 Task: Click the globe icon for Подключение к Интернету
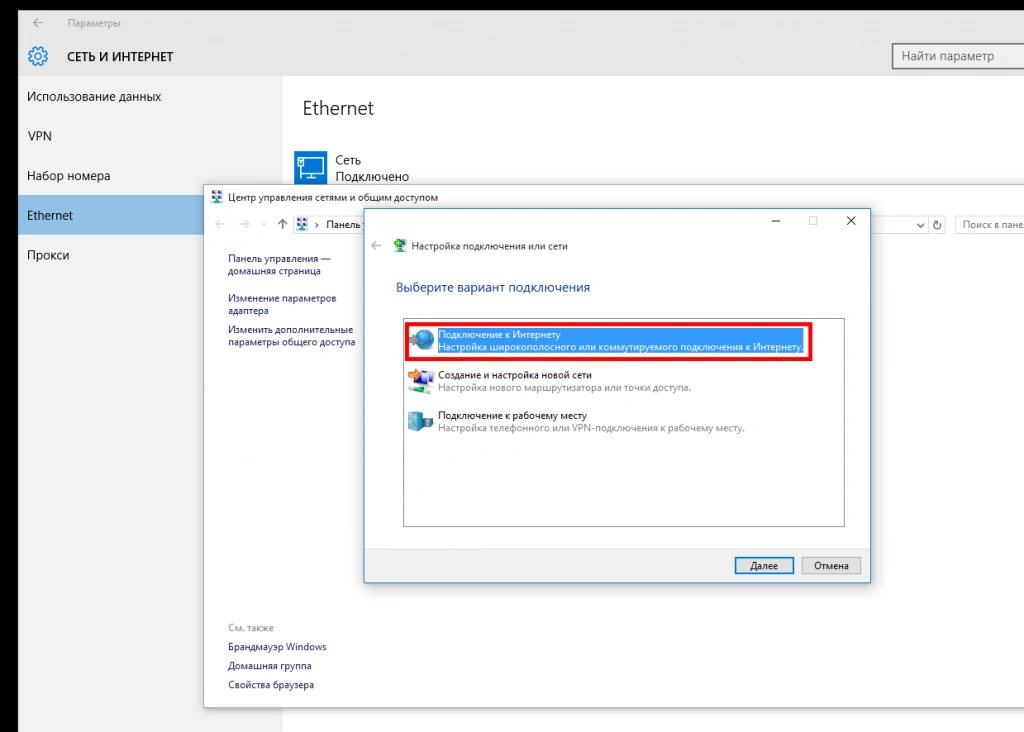click(x=421, y=340)
